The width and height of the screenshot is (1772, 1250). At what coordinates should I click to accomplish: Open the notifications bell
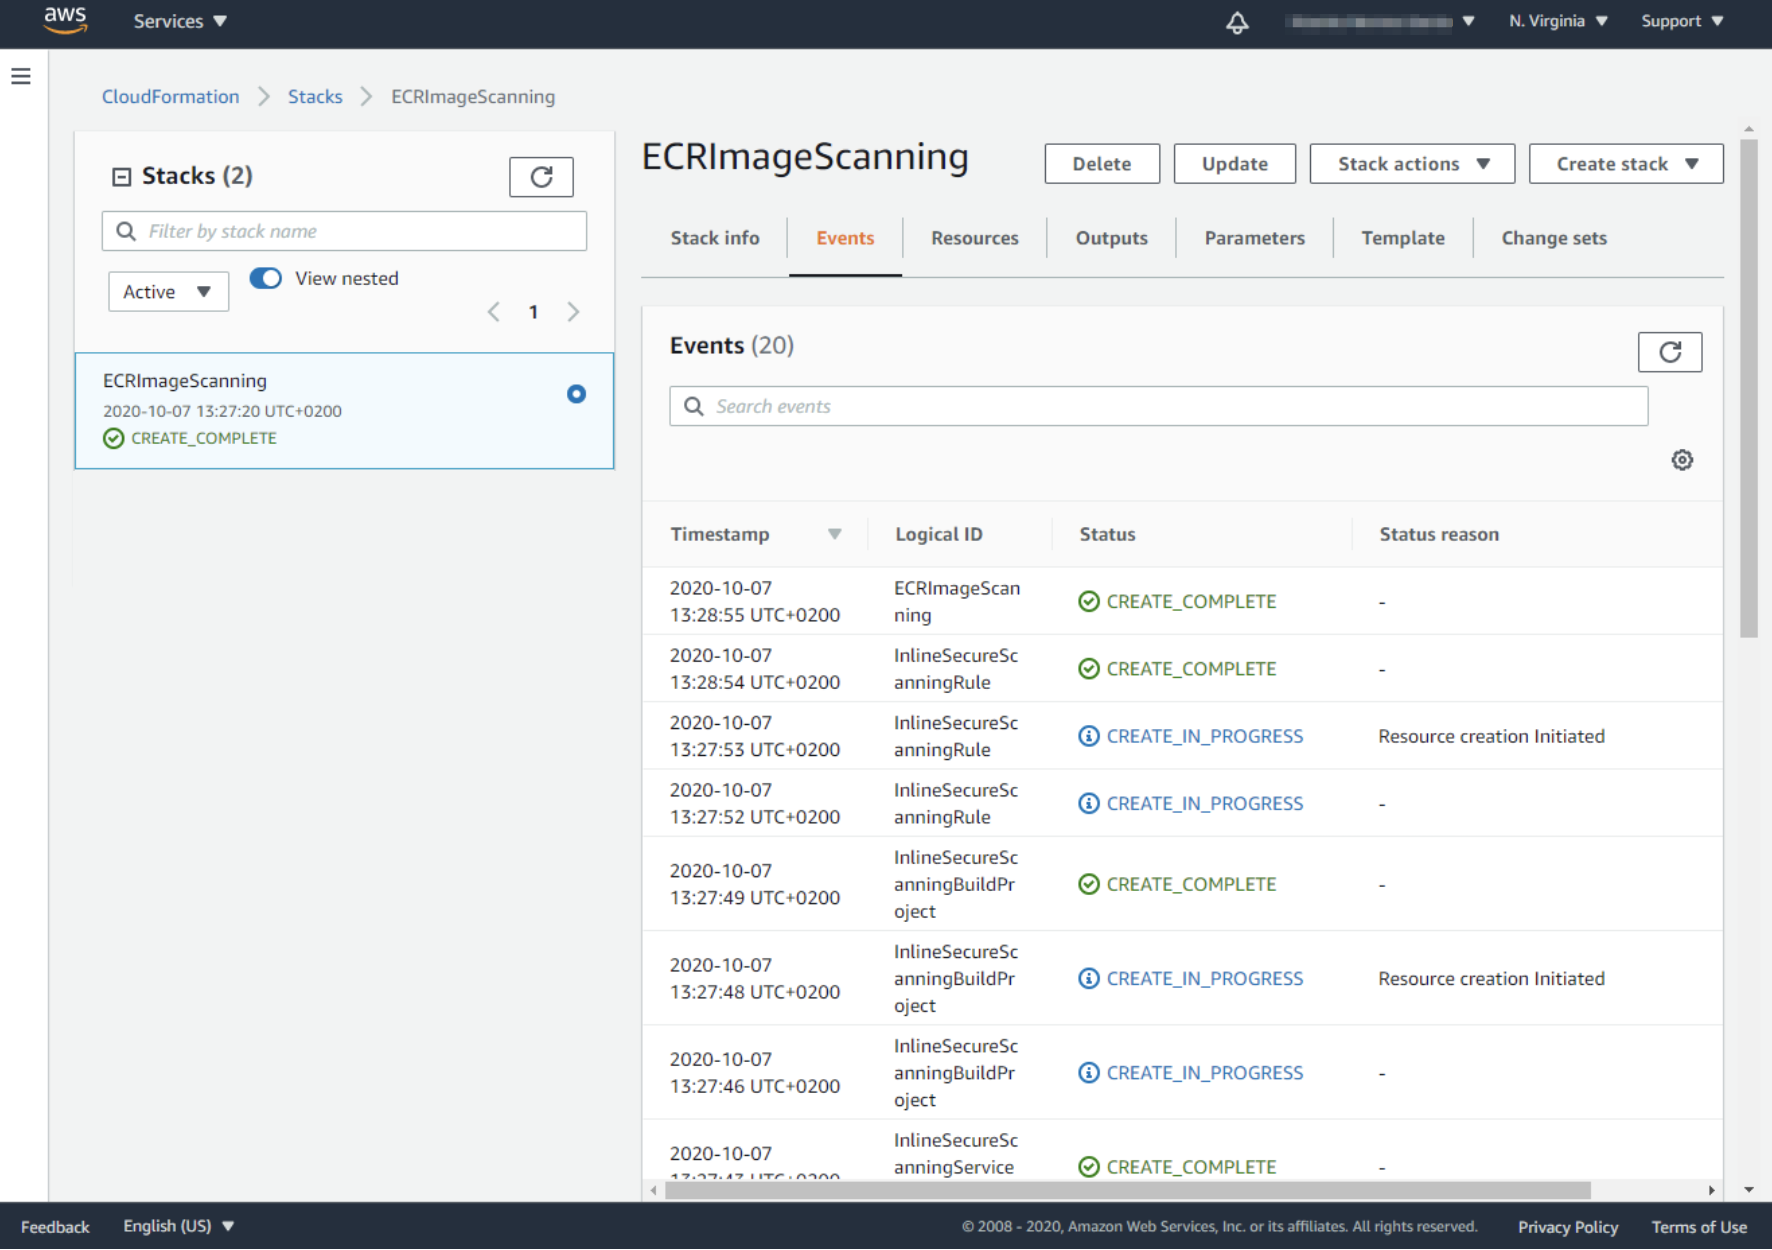point(1237,22)
